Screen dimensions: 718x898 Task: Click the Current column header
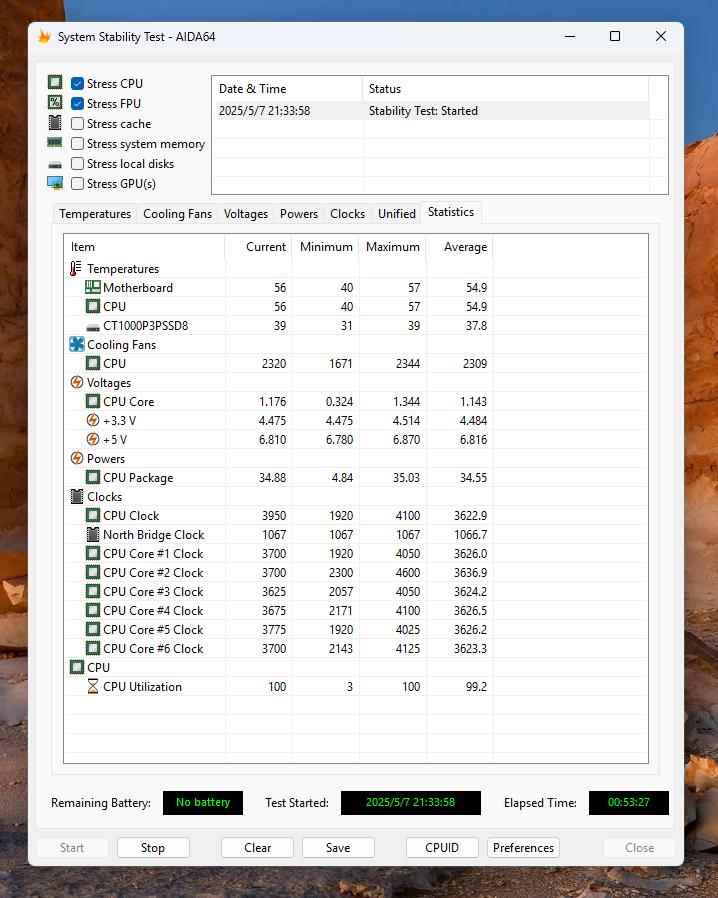(258, 247)
